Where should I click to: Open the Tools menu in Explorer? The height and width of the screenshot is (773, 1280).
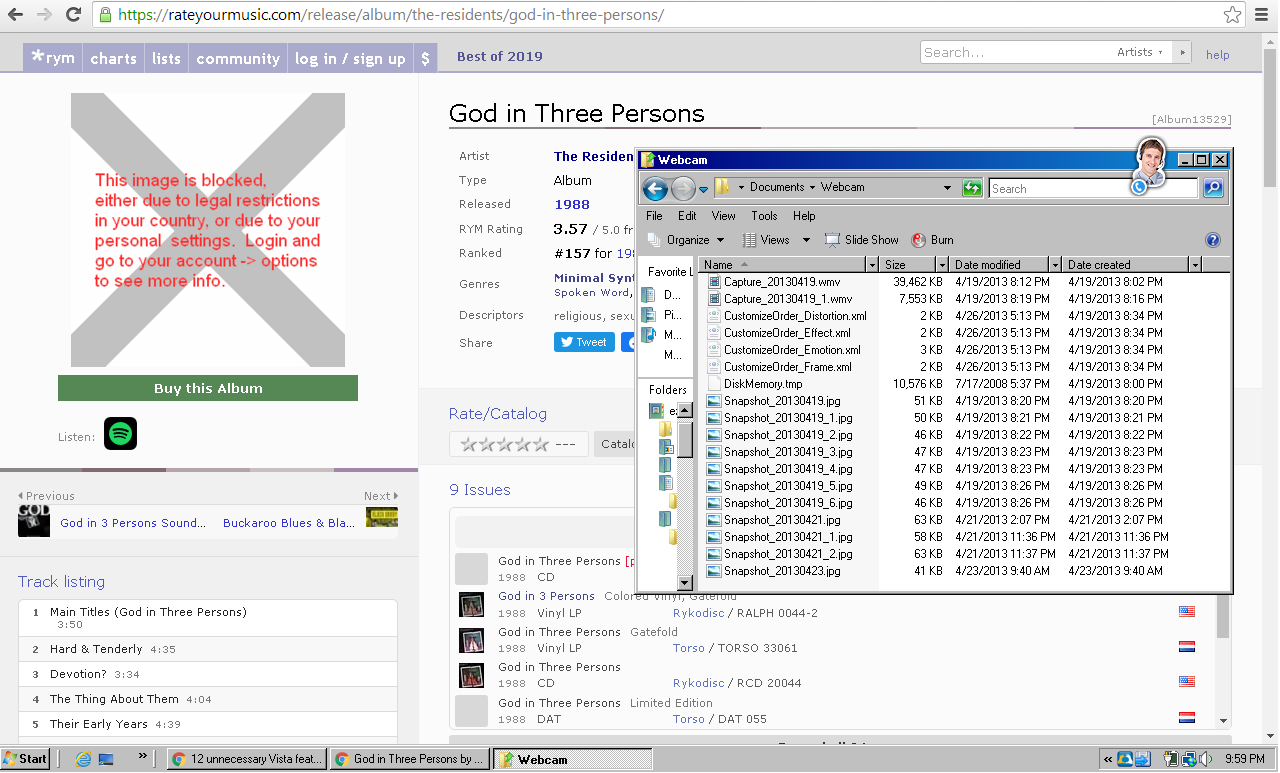[764, 215]
